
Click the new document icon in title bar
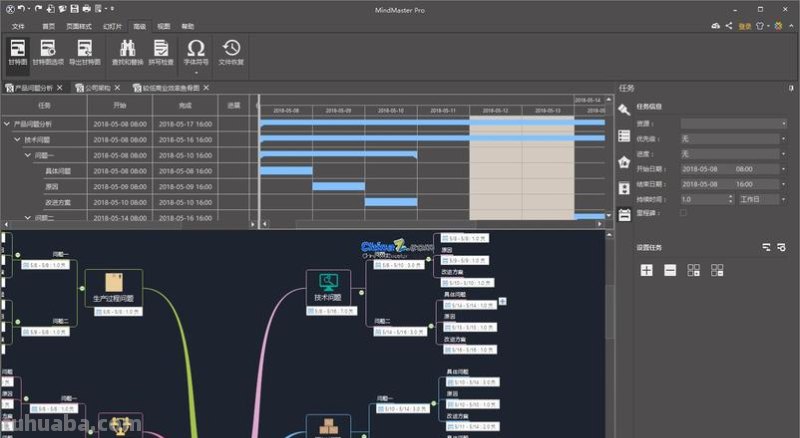(51, 9)
